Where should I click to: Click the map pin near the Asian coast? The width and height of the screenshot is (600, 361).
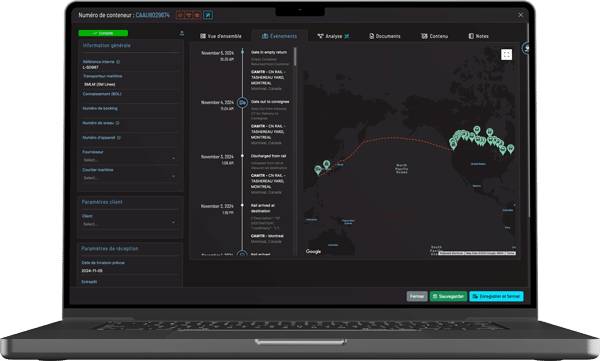[318, 170]
